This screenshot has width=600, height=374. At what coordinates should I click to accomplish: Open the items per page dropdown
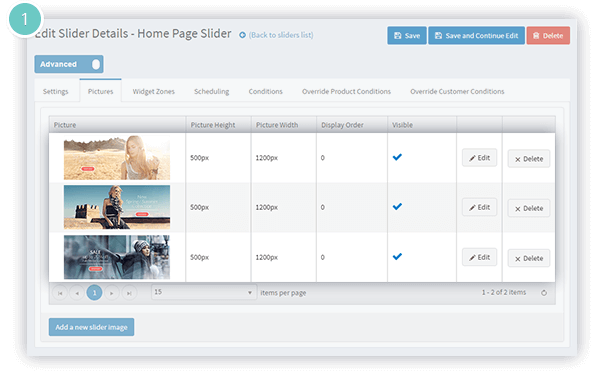[204, 292]
